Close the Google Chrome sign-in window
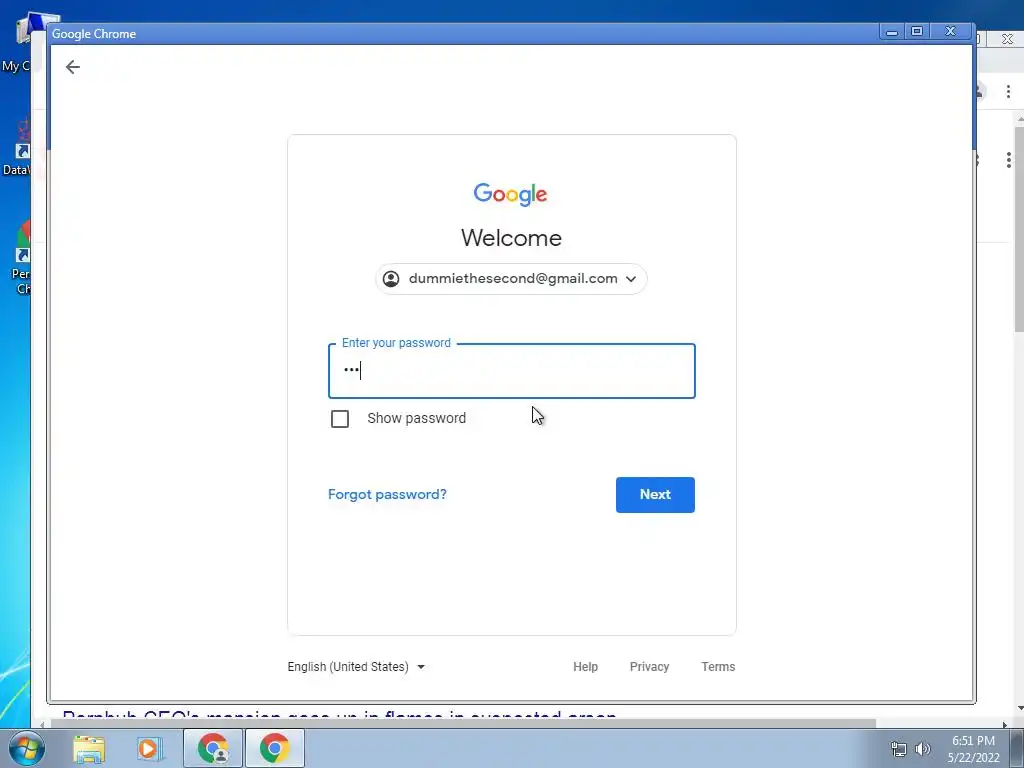The width and height of the screenshot is (1024, 768). tap(951, 31)
